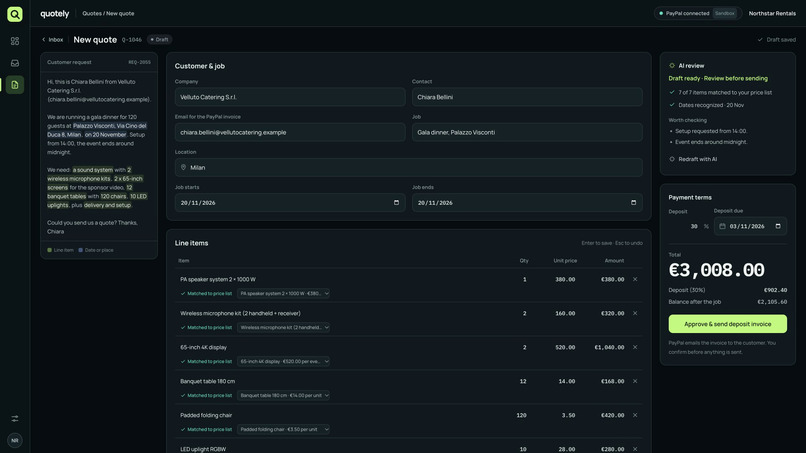The width and height of the screenshot is (806, 453).
Task: Edit the PayPal invoice email field
Action: 290,132
